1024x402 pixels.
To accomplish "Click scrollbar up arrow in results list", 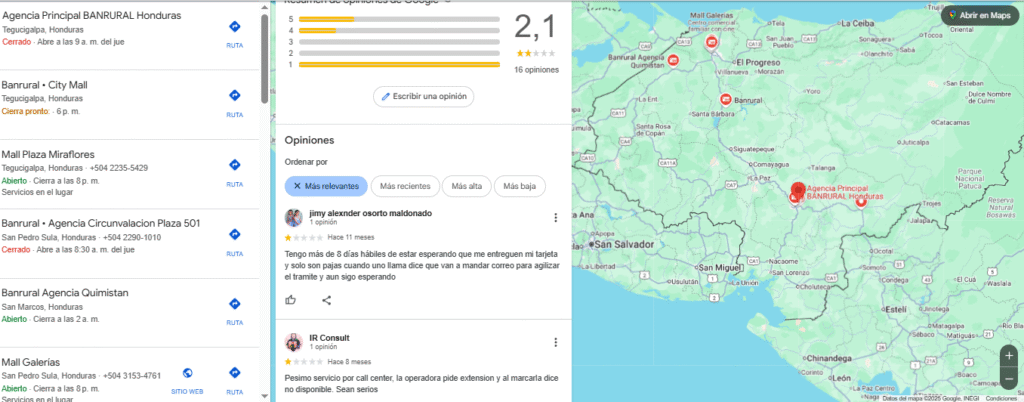I will (x=264, y=6).
